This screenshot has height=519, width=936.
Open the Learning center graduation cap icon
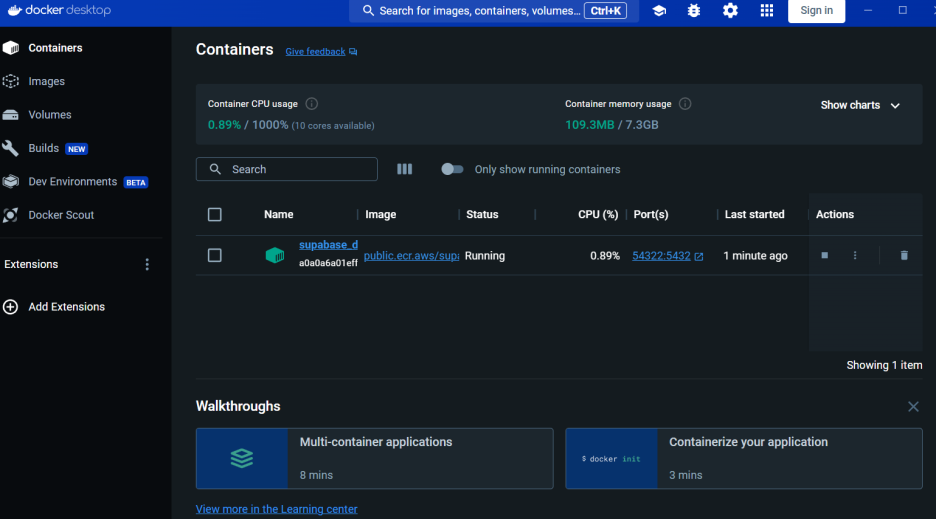tap(659, 11)
